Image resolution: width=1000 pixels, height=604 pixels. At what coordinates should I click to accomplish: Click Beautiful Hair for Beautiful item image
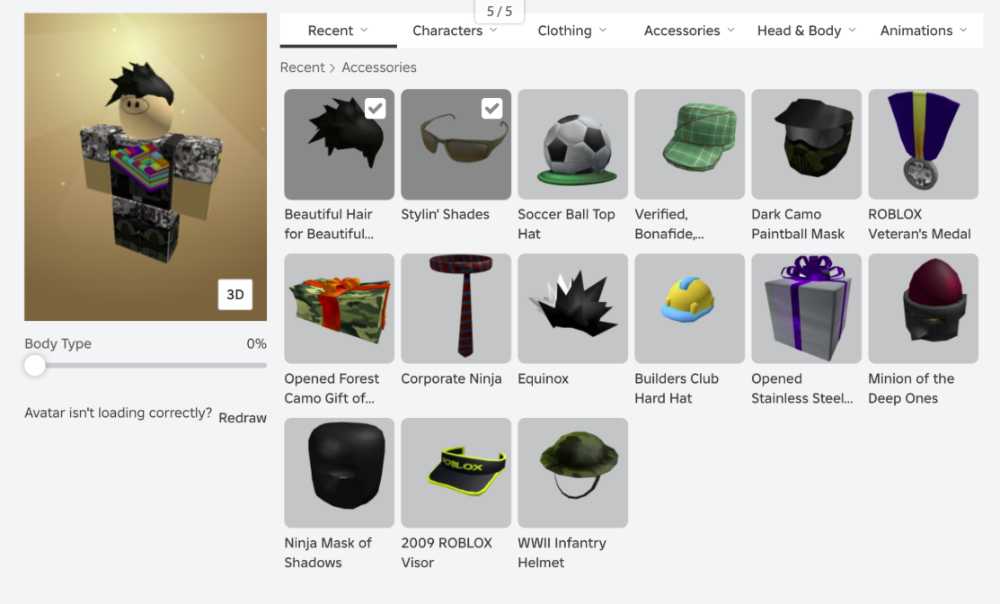[x=339, y=144]
